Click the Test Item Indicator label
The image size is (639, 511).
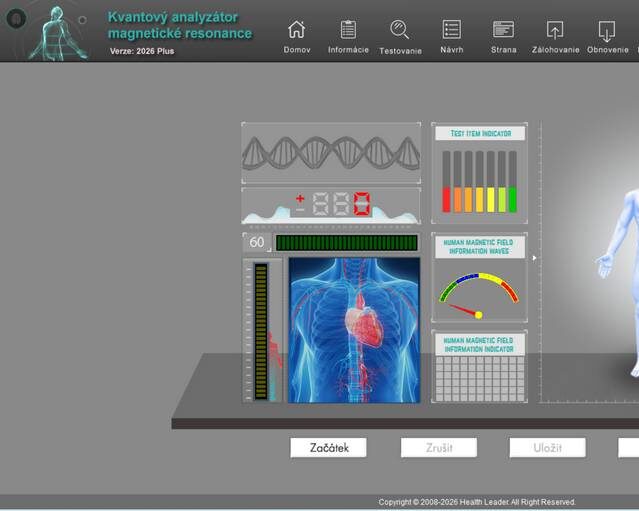point(480,133)
